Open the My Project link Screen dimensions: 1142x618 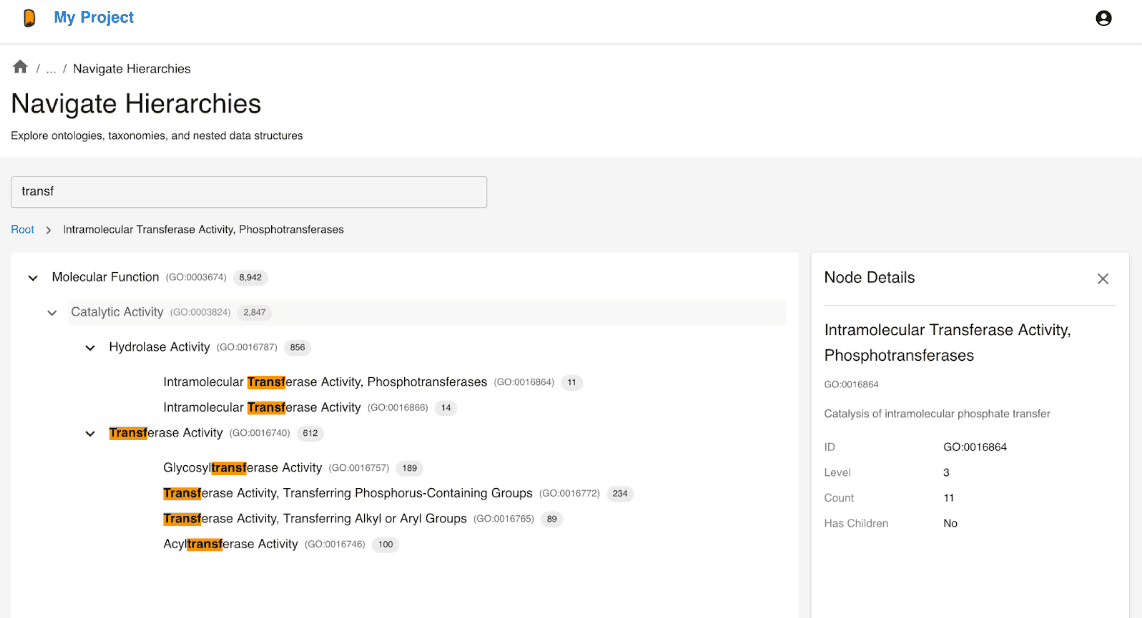[93, 17]
